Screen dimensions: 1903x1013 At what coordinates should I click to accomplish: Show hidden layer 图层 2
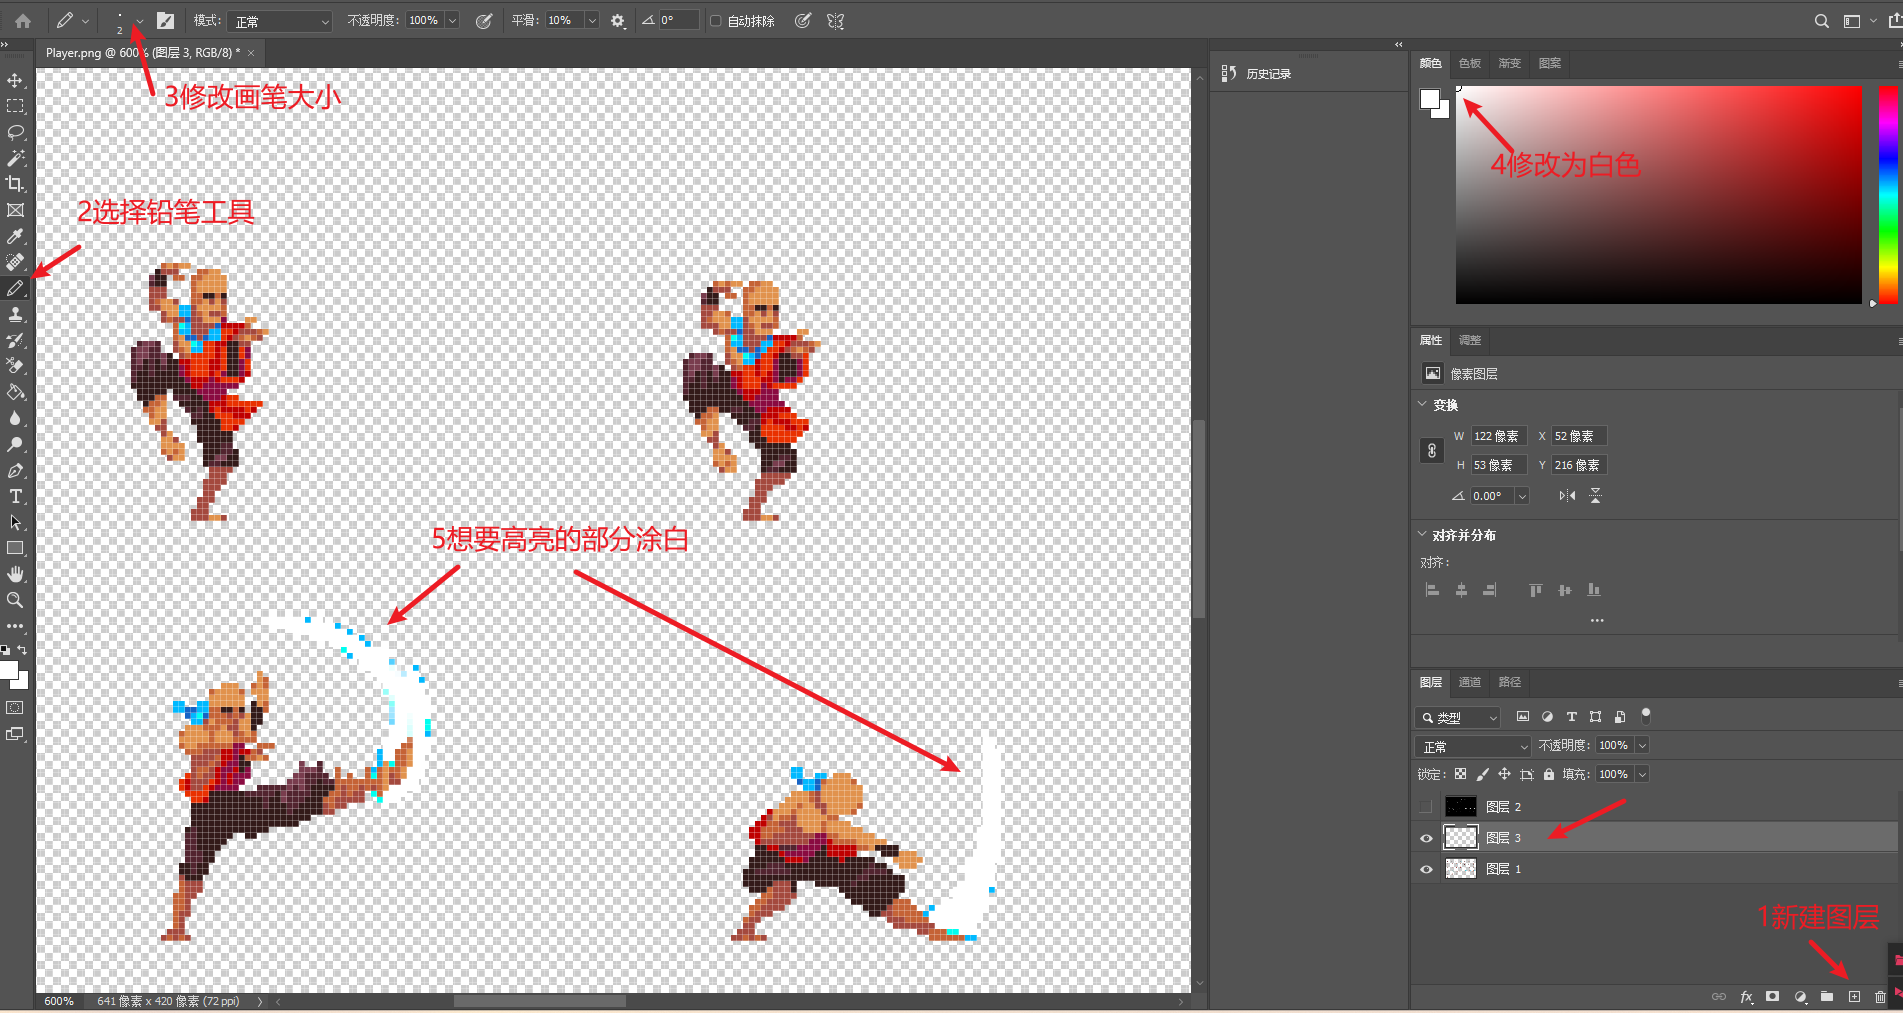(1426, 807)
